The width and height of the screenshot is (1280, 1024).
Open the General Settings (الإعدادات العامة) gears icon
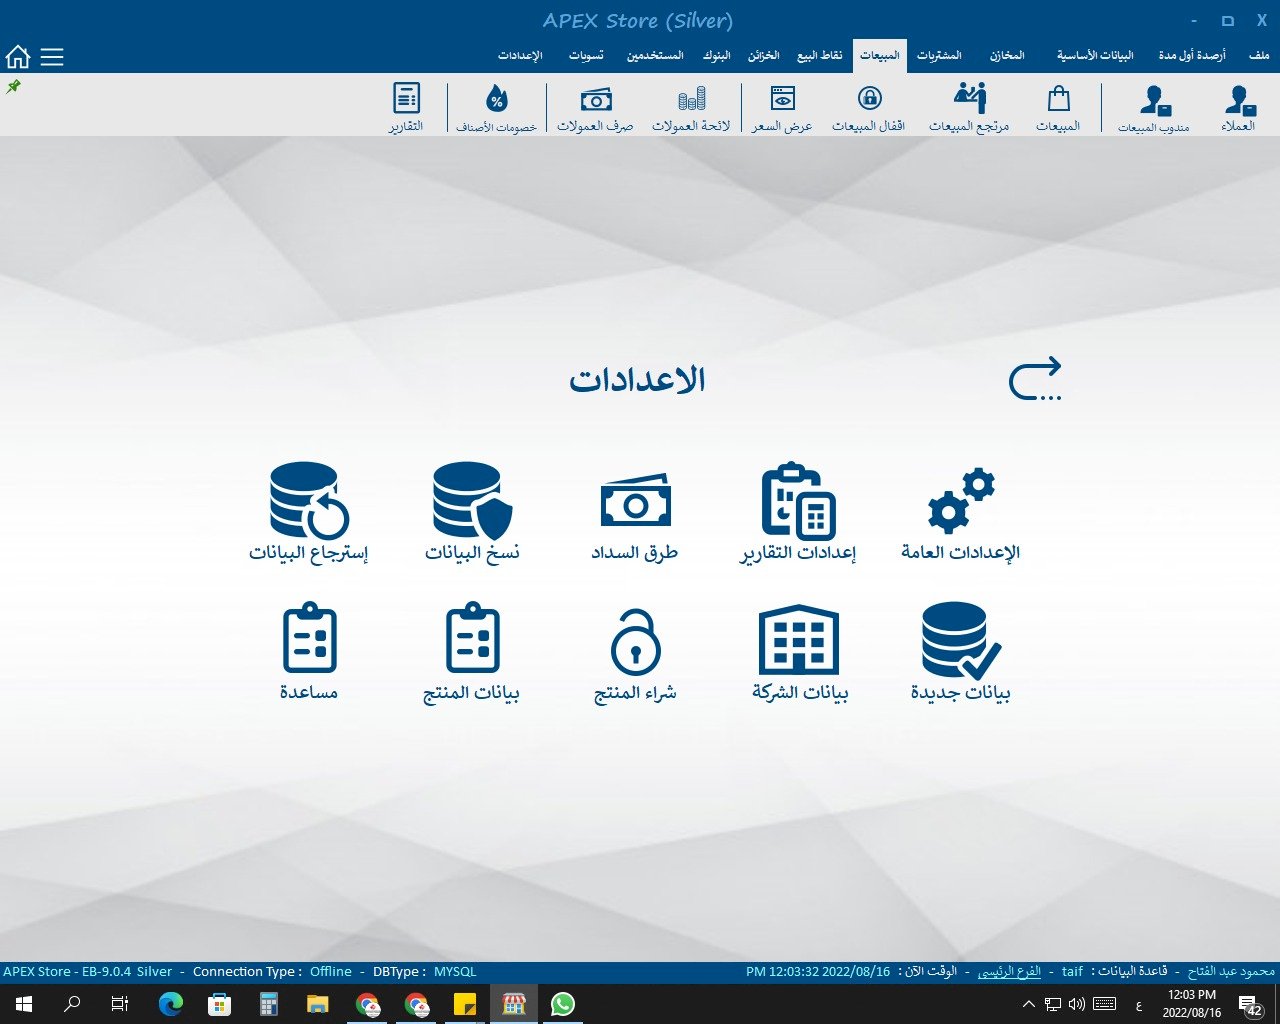tap(960, 502)
